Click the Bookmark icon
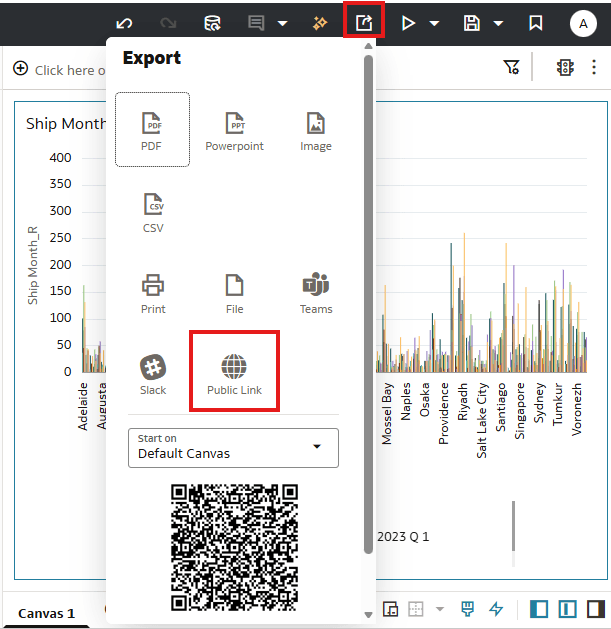Viewport: 611px width, 629px height. pos(536,23)
